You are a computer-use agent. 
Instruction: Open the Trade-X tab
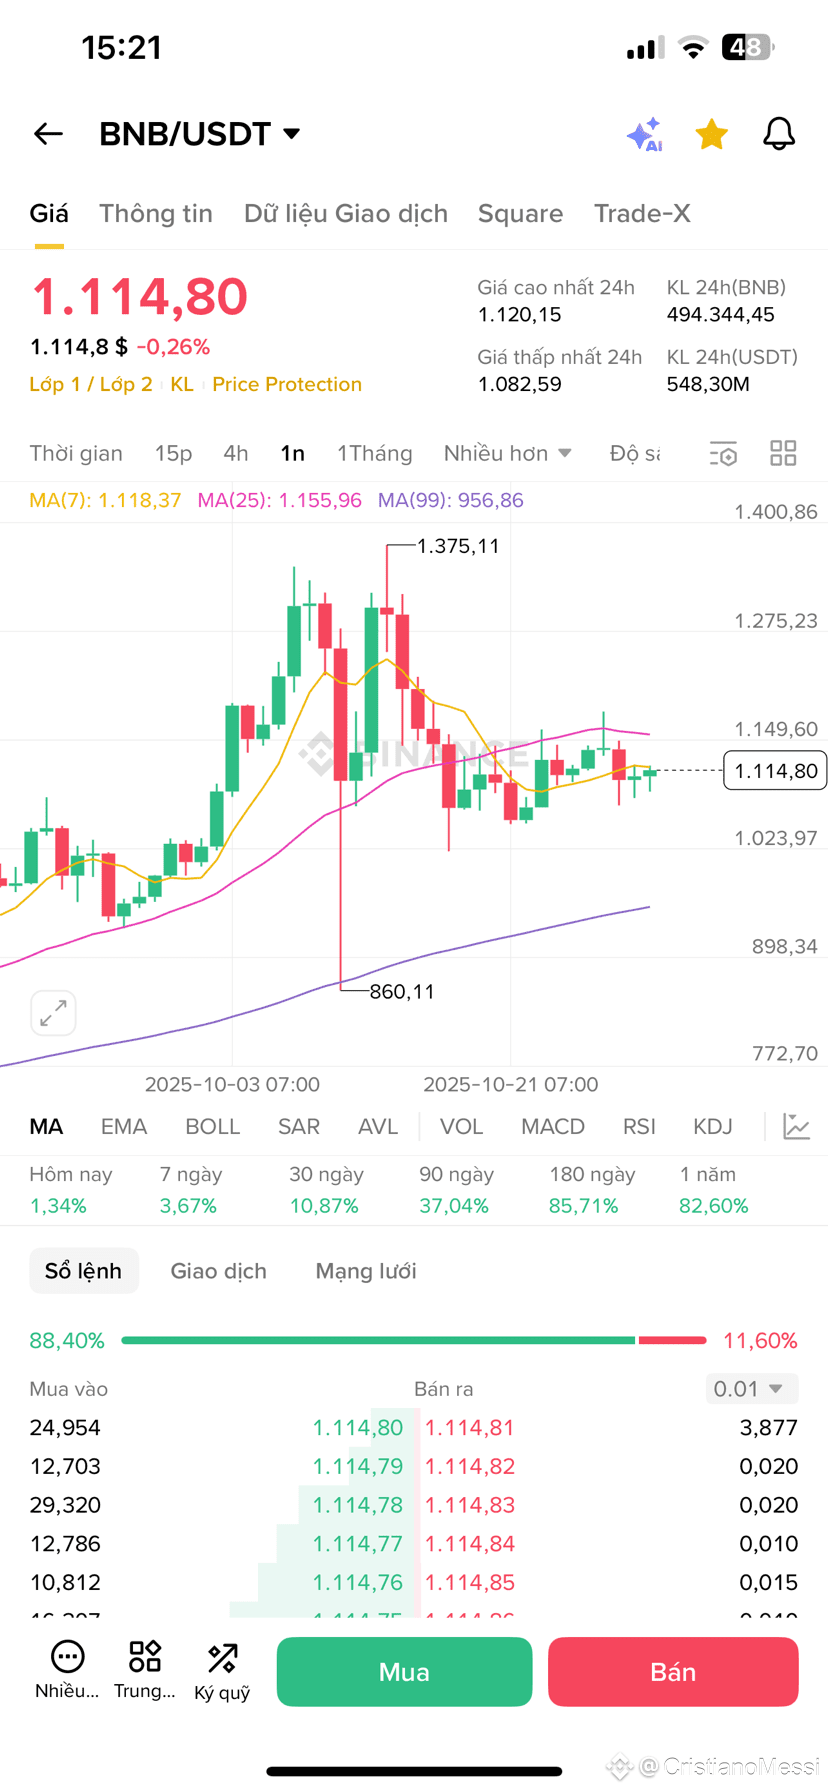(x=642, y=213)
